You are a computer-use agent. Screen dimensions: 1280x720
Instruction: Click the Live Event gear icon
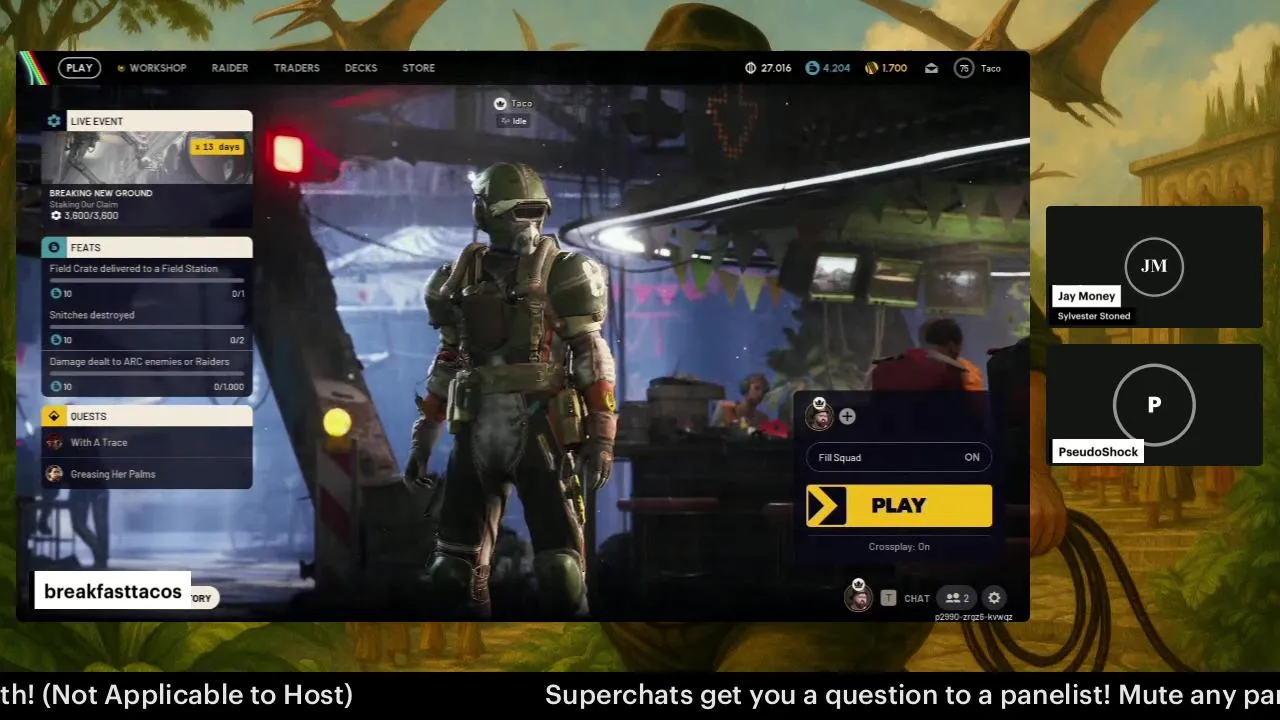pyautogui.click(x=54, y=121)
